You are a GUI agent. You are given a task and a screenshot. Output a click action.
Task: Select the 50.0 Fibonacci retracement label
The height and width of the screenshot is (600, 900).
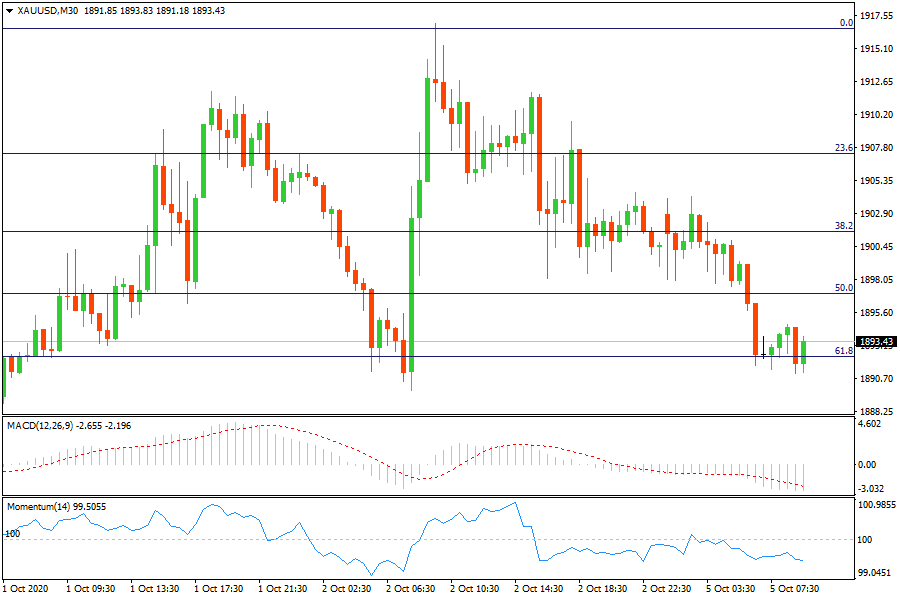click(x=843, y=288)
